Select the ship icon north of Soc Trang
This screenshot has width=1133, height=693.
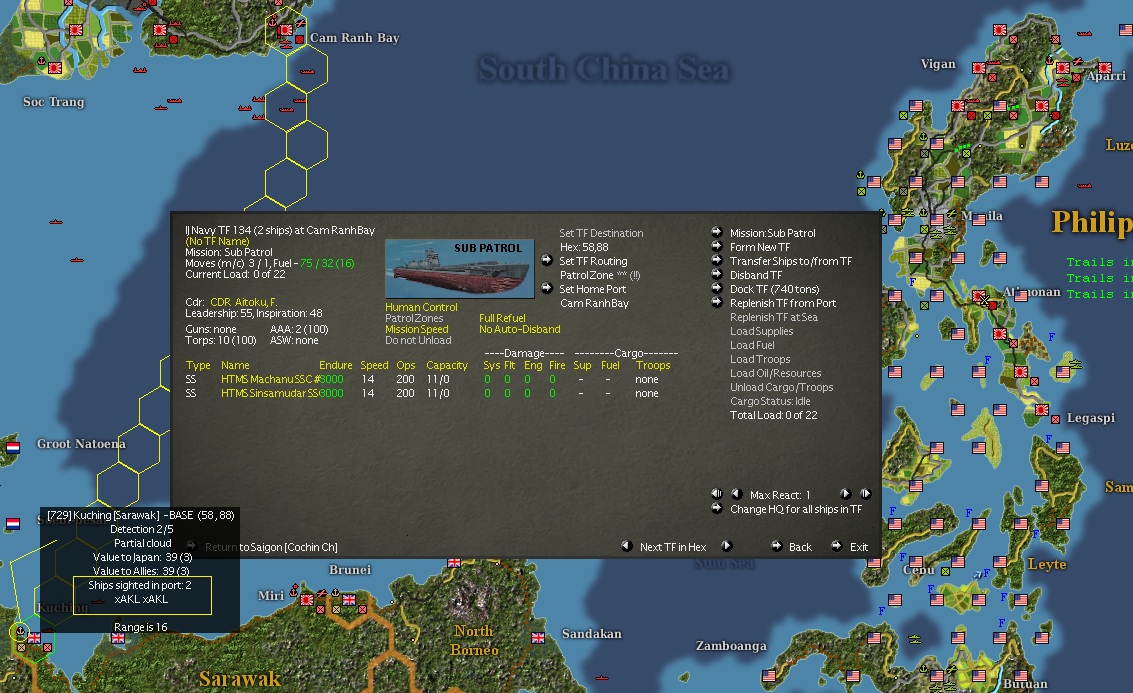(139, 70)
